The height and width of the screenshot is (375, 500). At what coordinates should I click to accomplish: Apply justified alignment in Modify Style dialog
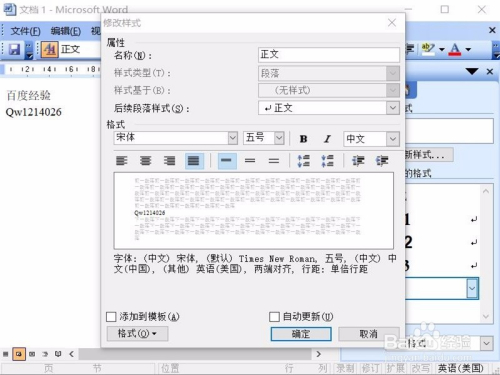click(x=194, y=161)
